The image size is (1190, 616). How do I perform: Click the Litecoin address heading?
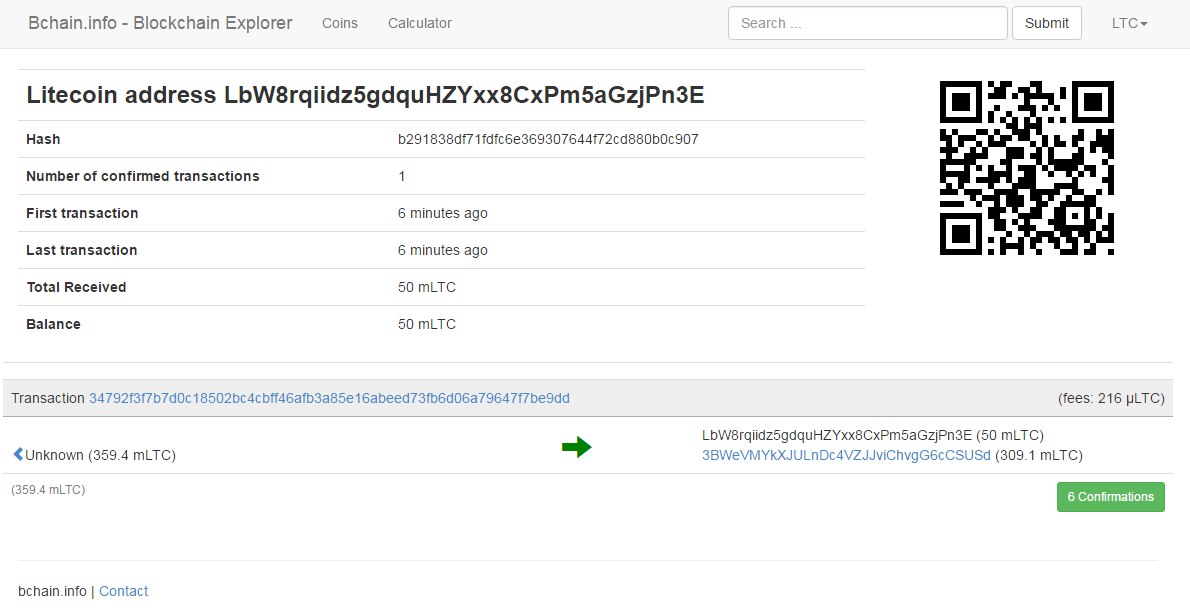[x=365, y=95]
